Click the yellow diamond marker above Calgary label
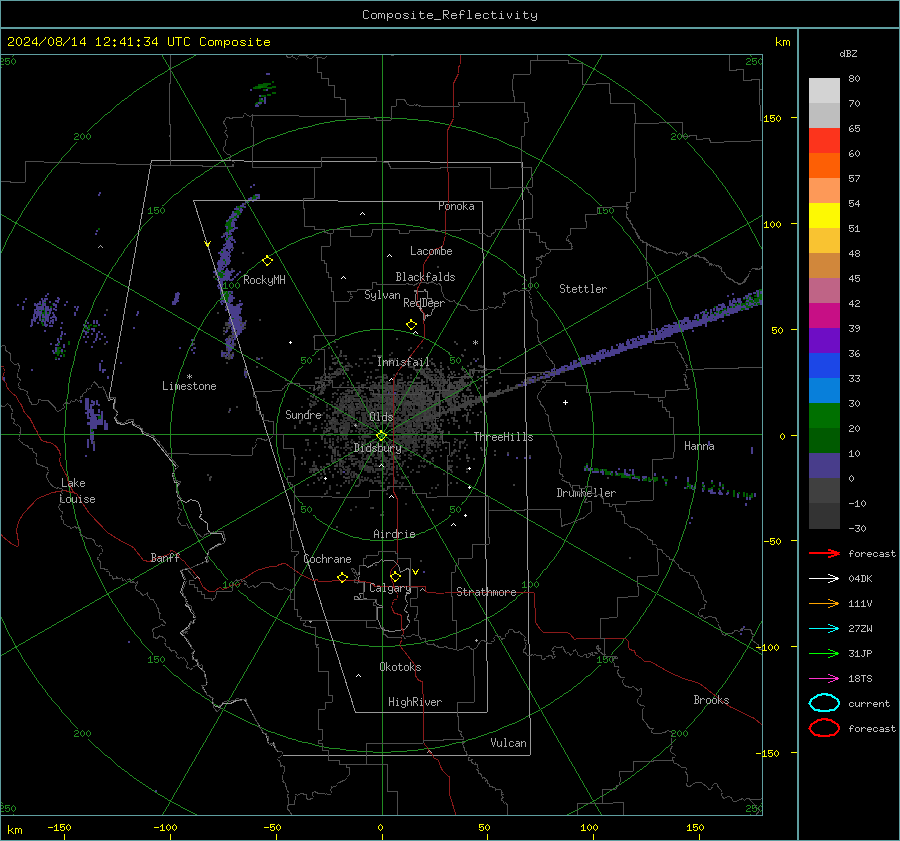The height and width of the screenshot is (841, 900). coord(395,576)
